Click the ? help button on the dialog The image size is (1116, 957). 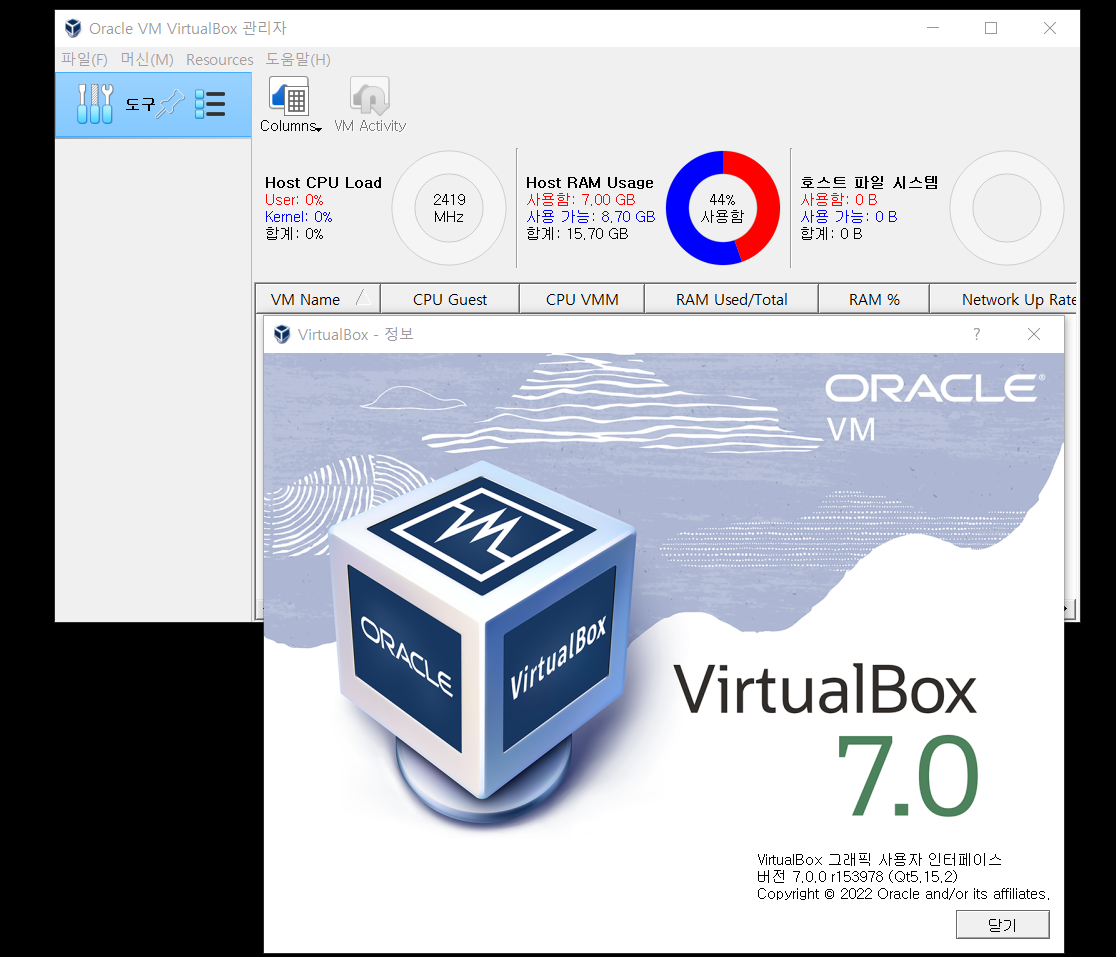(976, 334)
